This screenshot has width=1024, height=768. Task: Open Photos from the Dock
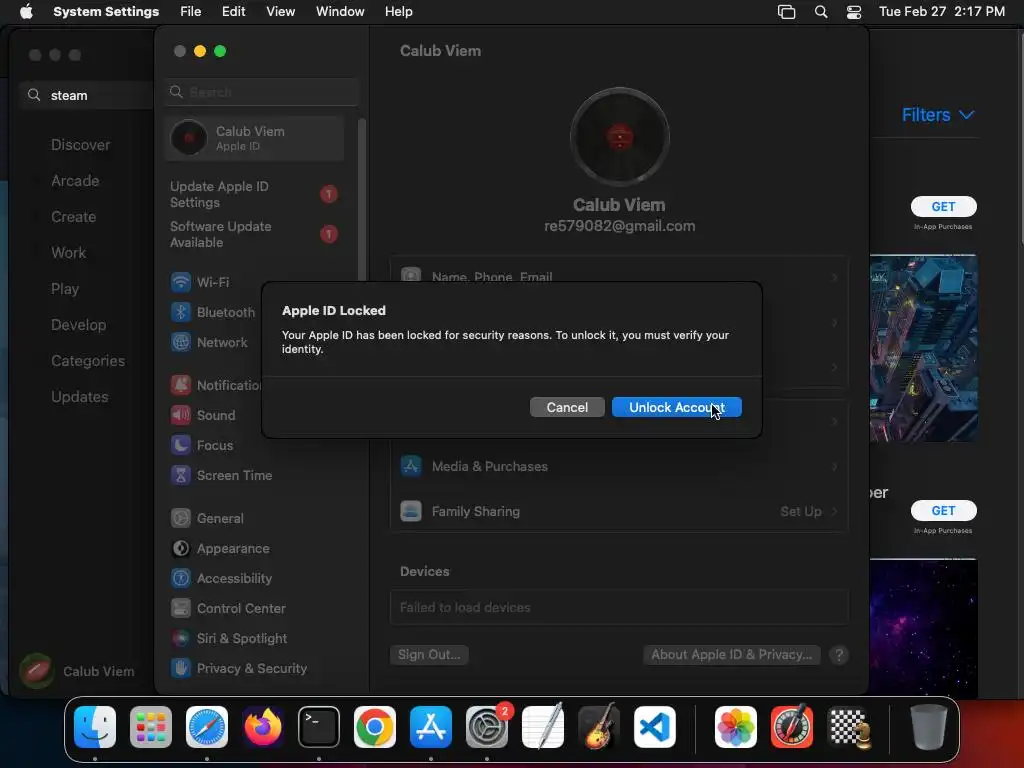pyautogui.click(x=736, y=727)
